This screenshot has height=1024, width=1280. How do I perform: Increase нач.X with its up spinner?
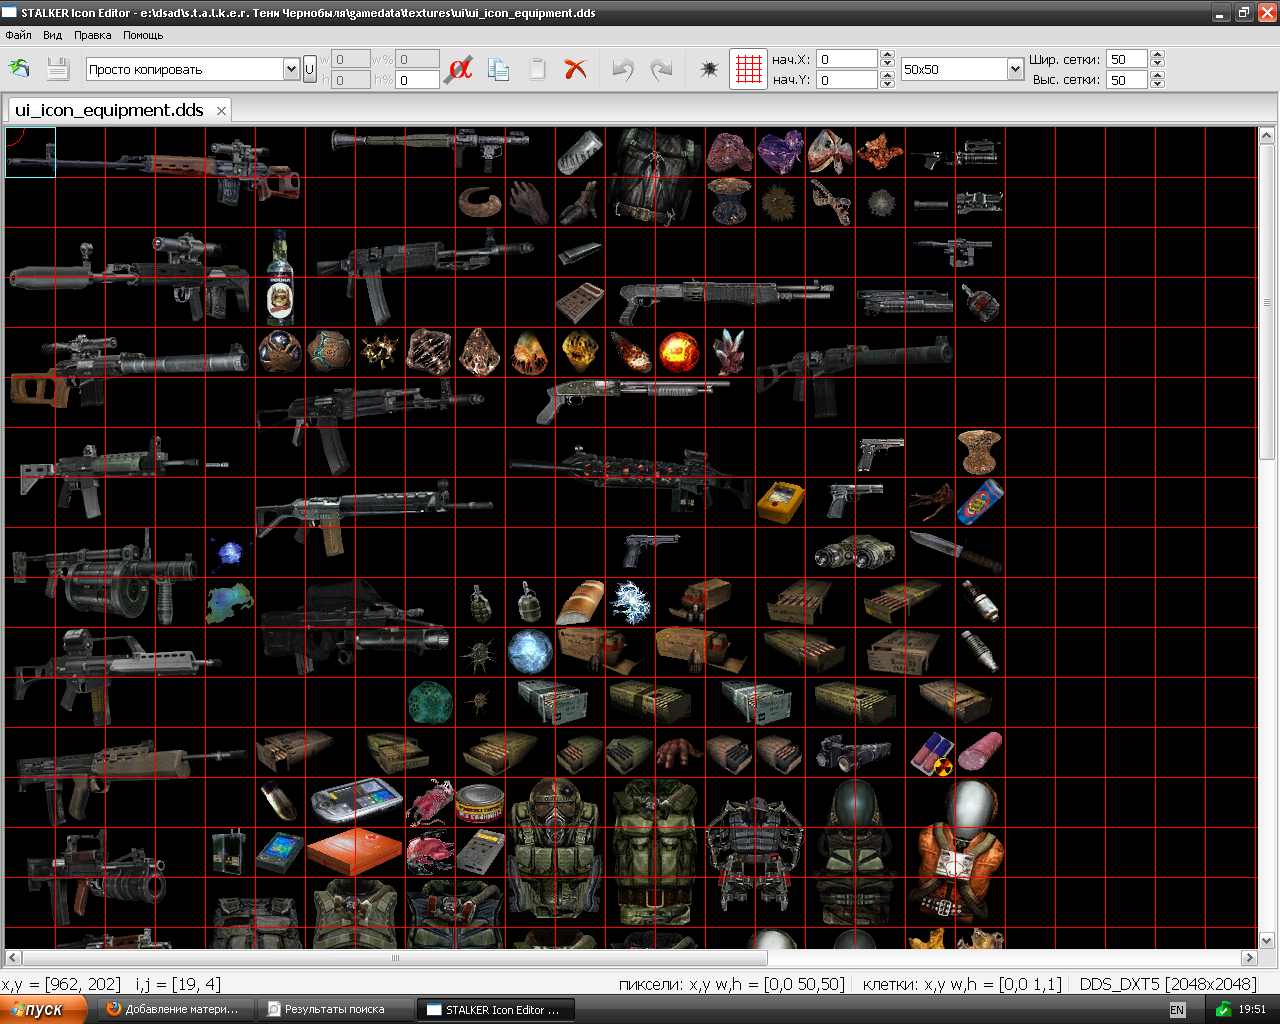pyautogui.click(x=887, y=54)
